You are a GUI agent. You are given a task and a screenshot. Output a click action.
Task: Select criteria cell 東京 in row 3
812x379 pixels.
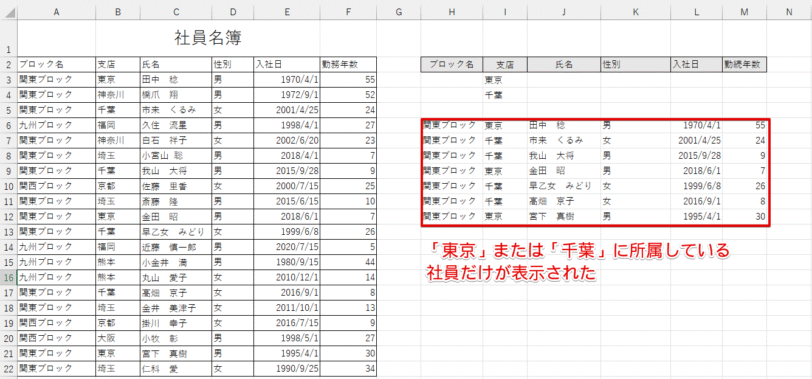(505, 80)
